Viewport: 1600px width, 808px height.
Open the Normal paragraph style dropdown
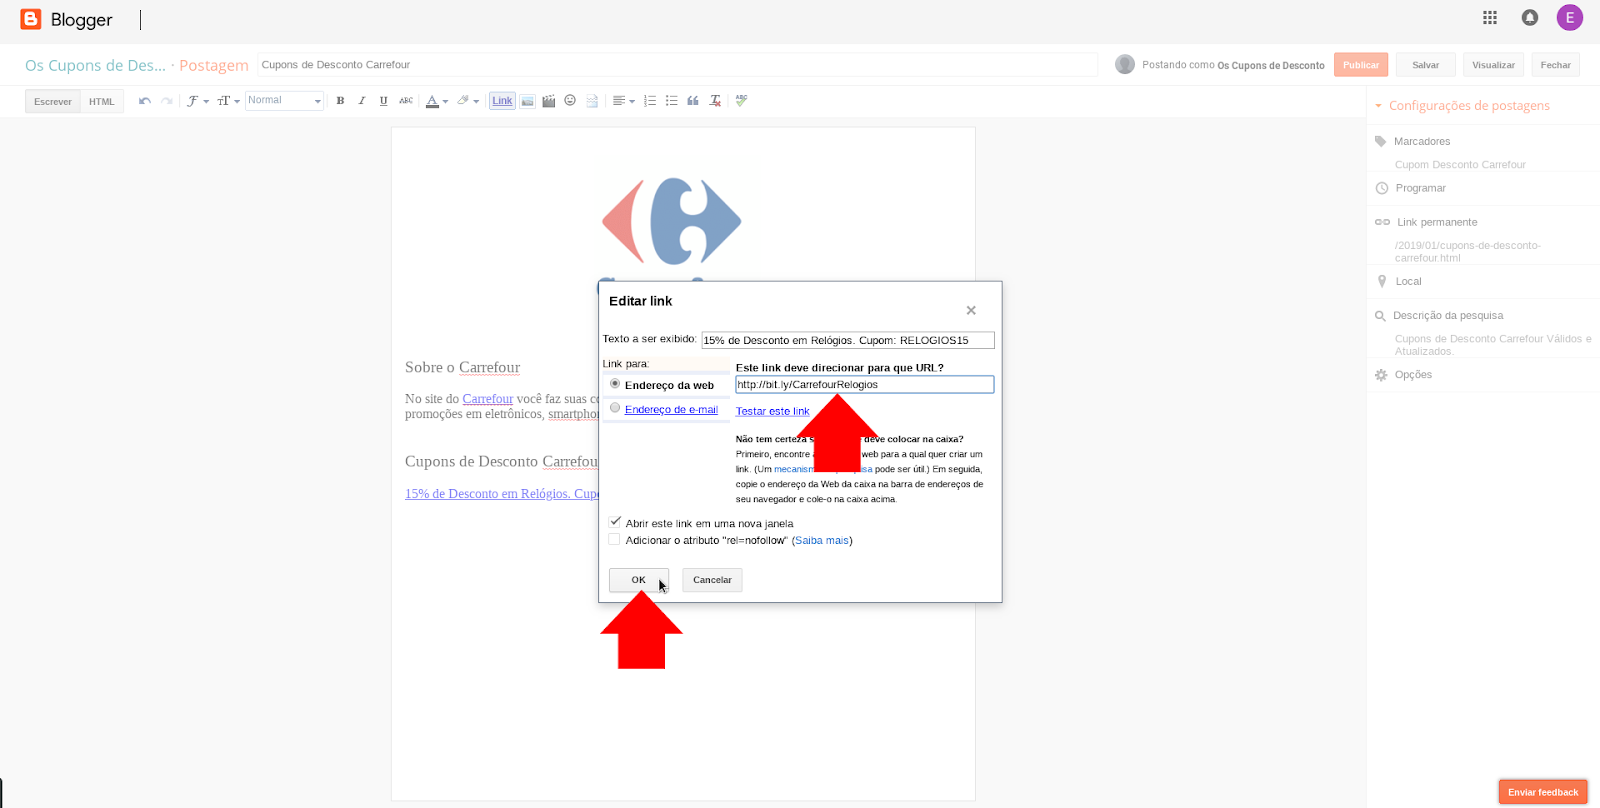tap(284, 101)
